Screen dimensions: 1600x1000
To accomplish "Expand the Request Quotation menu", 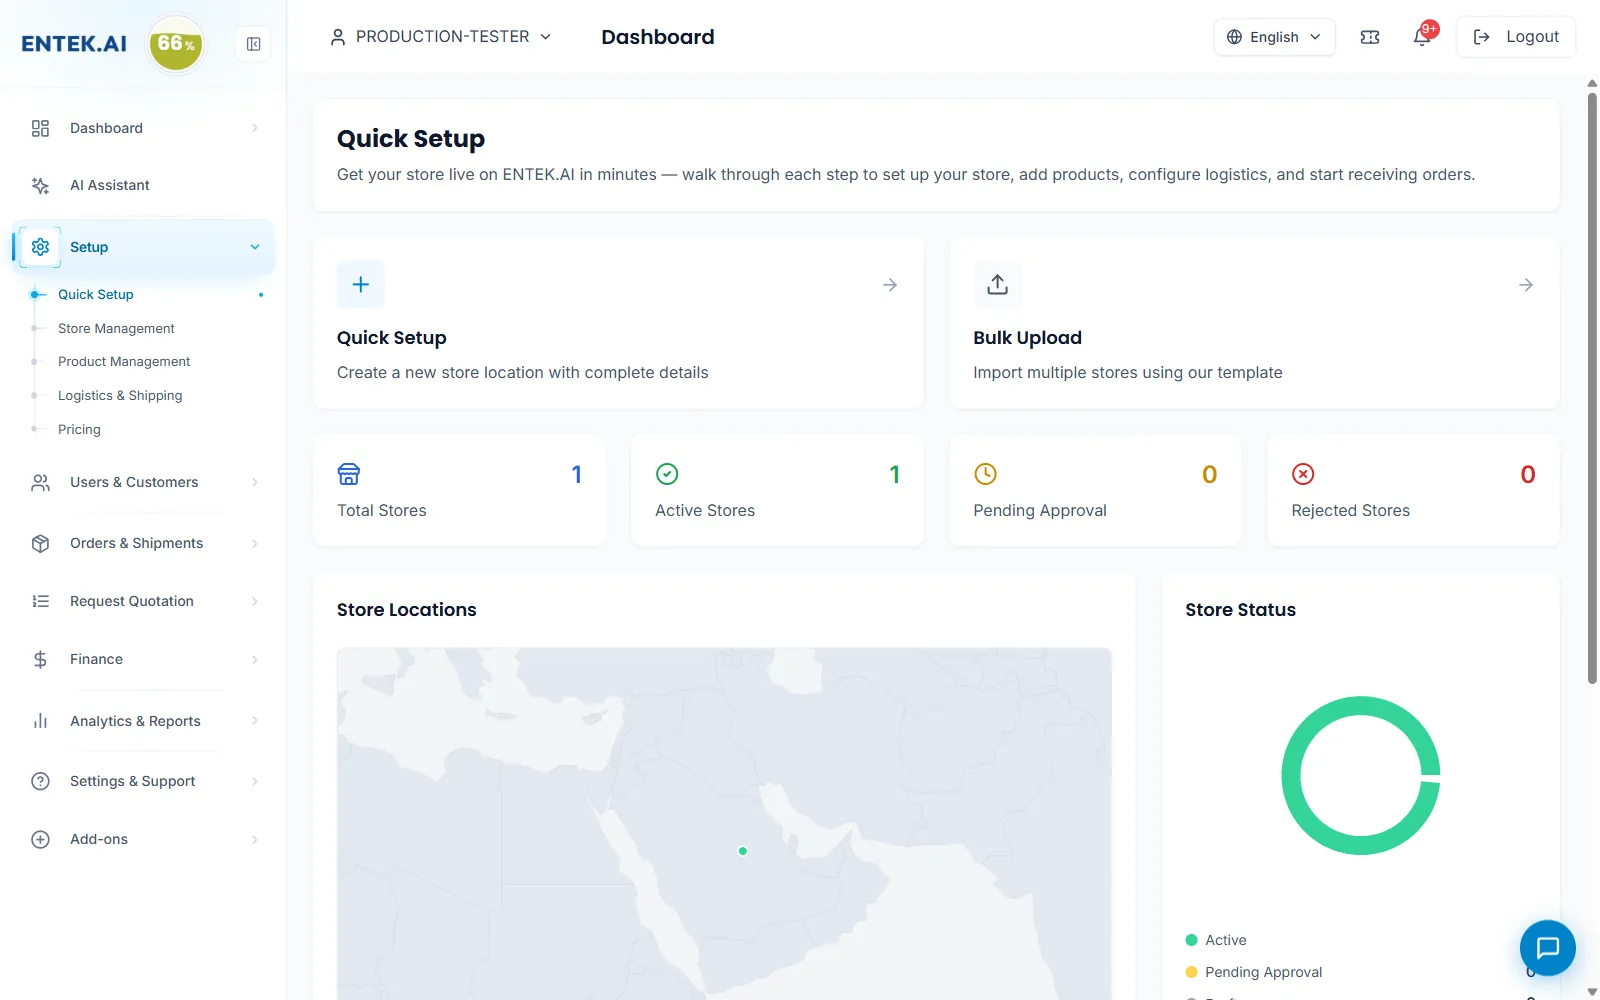I will tap(143, 601).
